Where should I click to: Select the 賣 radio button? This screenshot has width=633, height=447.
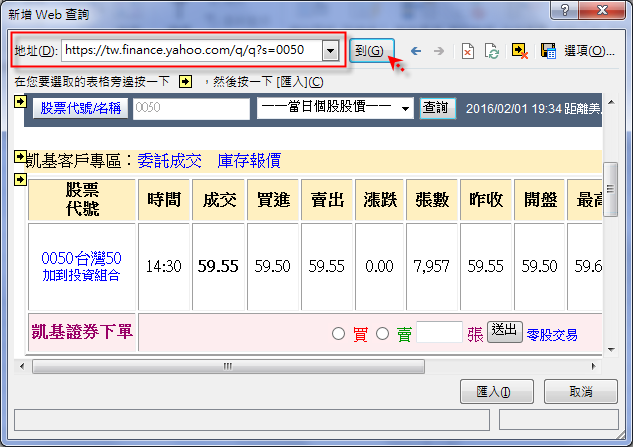pyautogui.click(x=382, y=334)
